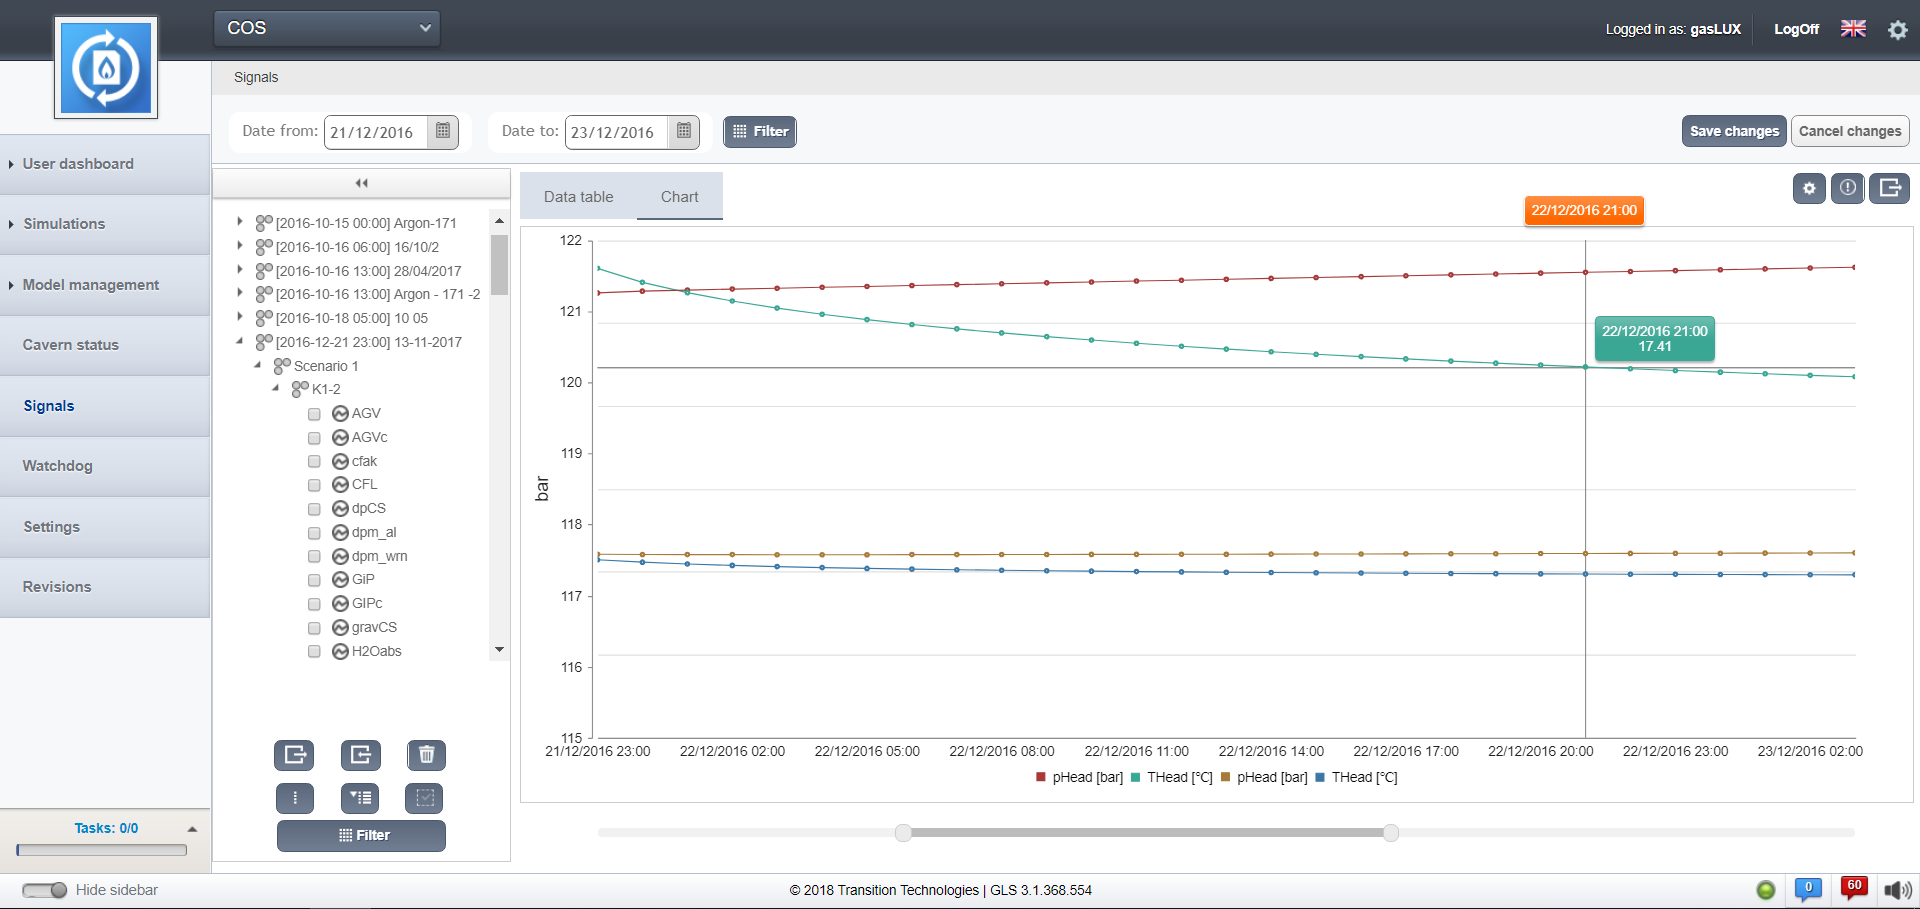Check the AGV signal checkbox
Viewport: 1920px width, 909px height.
point(314,414)
